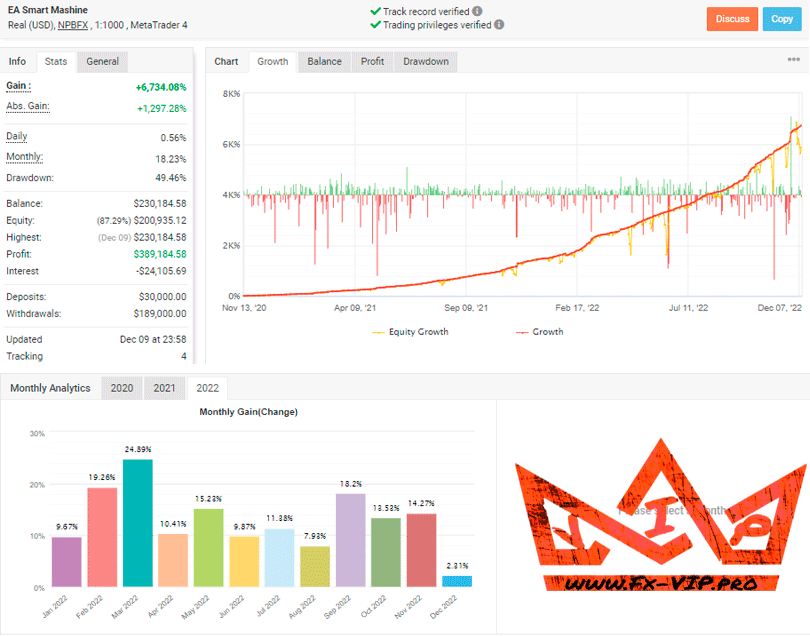810x636 pixels.
Task: View 2021 monthly analytics
Action: click(163, 388)
